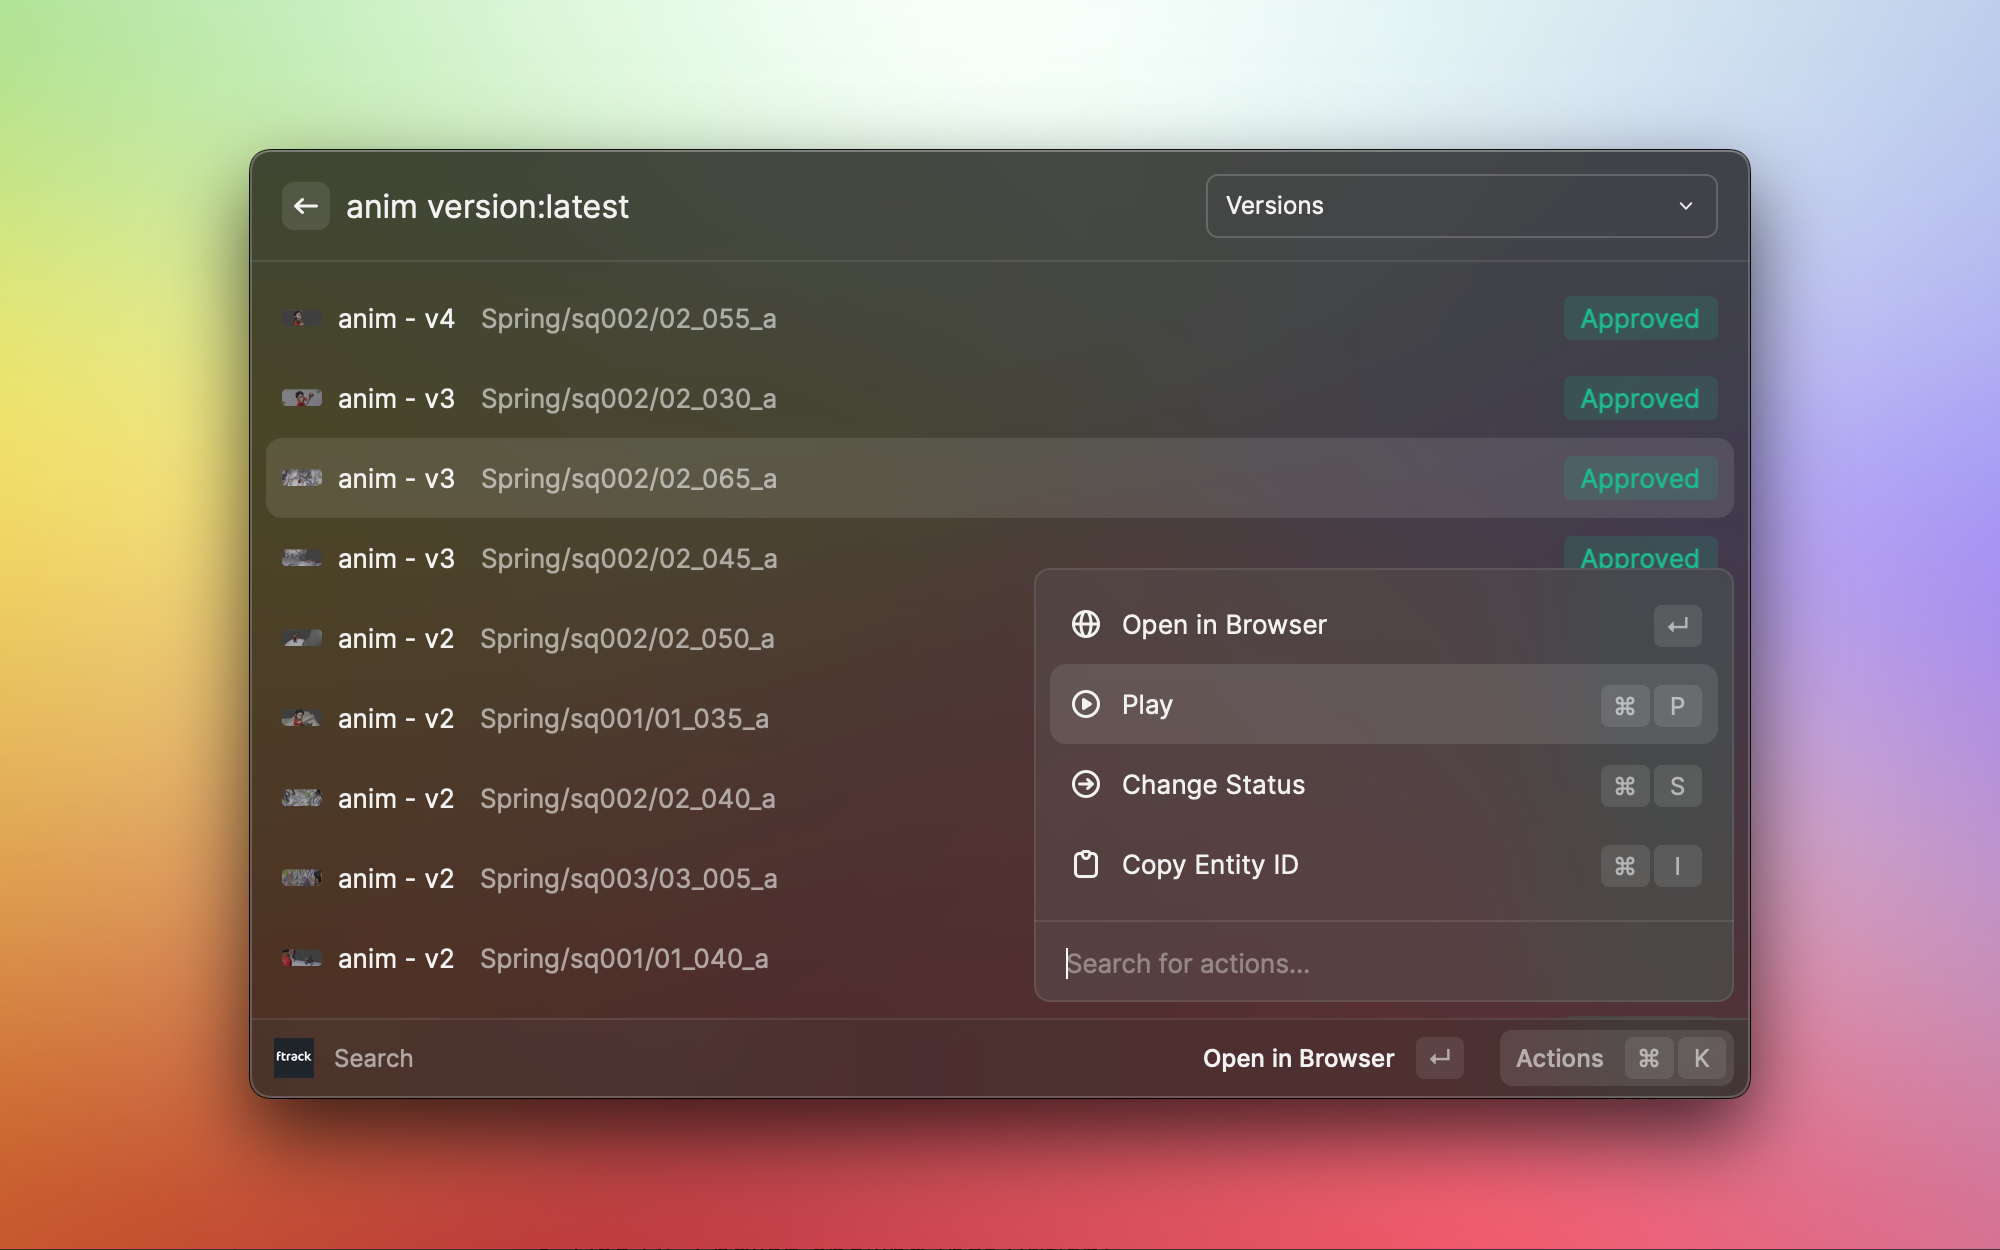Select anim v2 Spring/sq003/03_005_a row

click(628, 878)
